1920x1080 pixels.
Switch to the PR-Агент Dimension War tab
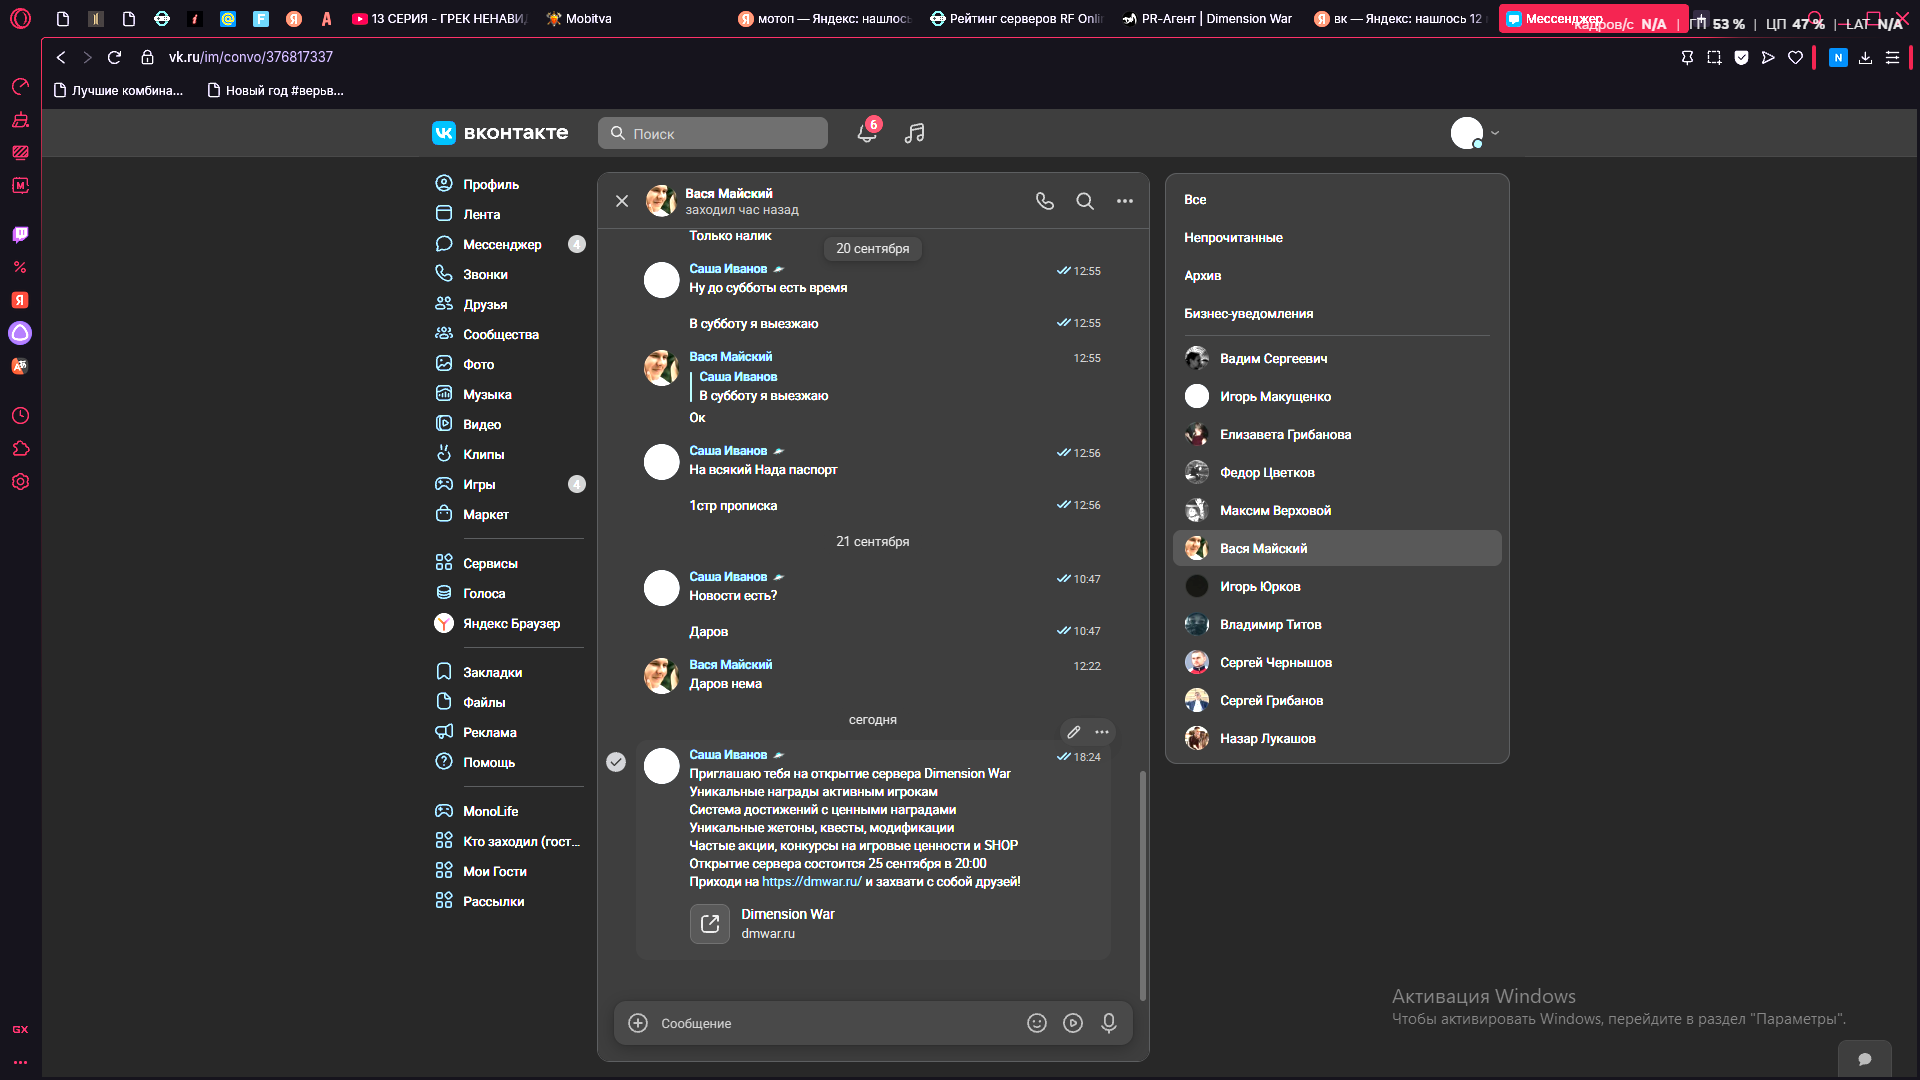coord(1207,18)
